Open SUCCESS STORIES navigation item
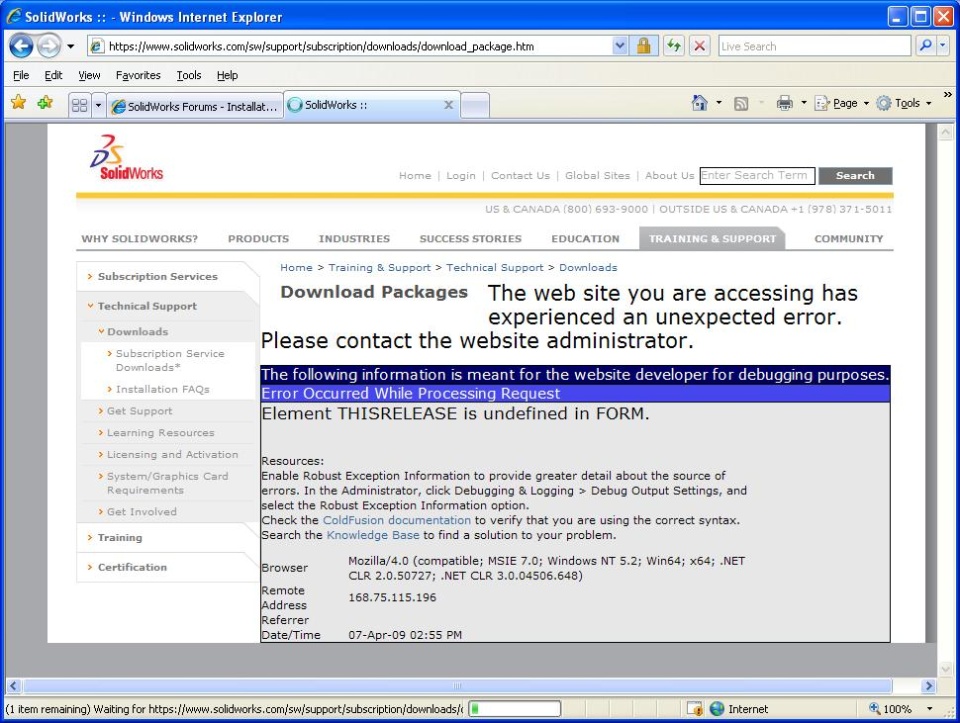This screenshot has height=723, width=960. (470, 239)
